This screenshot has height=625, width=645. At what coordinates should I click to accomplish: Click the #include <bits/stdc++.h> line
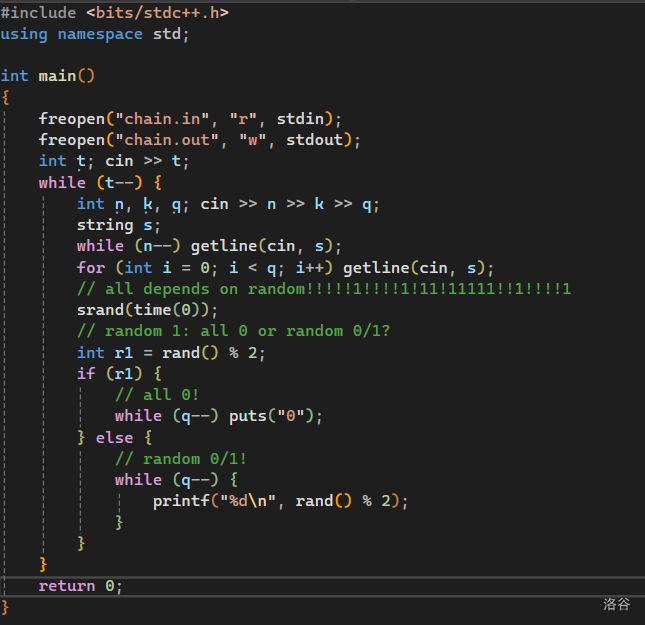[x=114, y=12]
